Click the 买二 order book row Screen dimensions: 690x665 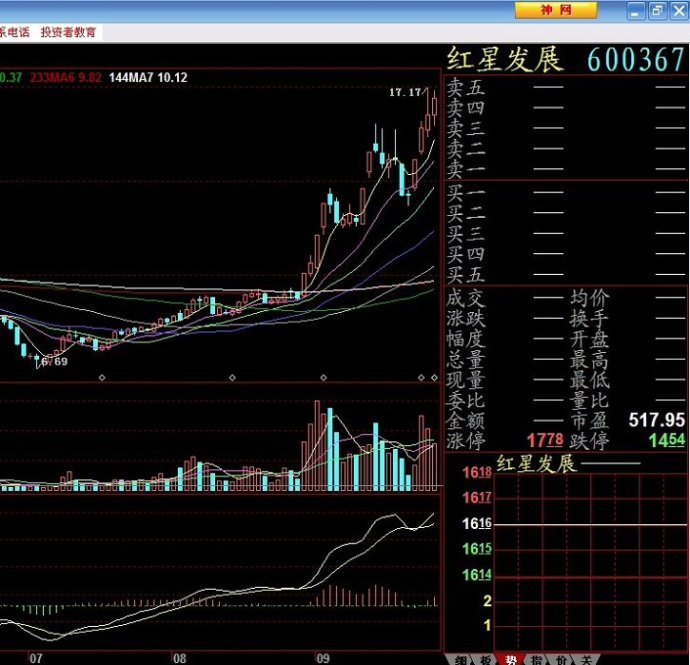[566, 213]
